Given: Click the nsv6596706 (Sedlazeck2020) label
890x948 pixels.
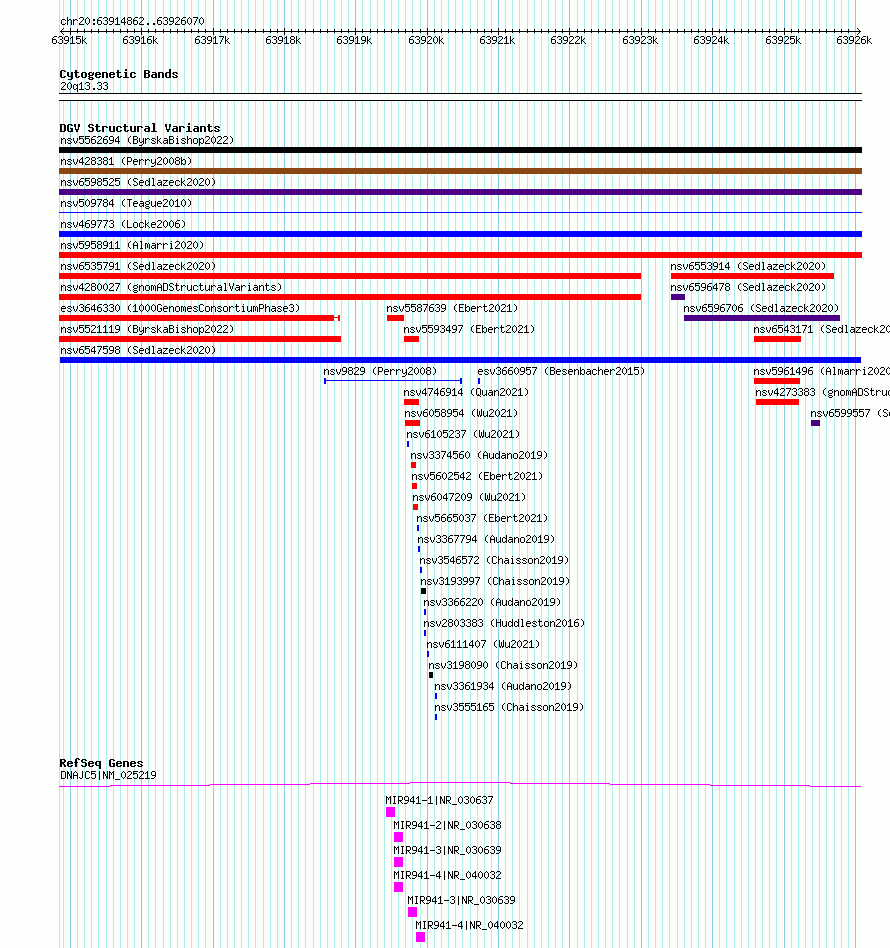Looking at the screenshot, I should pyautogui.click(x=761, y=308).
